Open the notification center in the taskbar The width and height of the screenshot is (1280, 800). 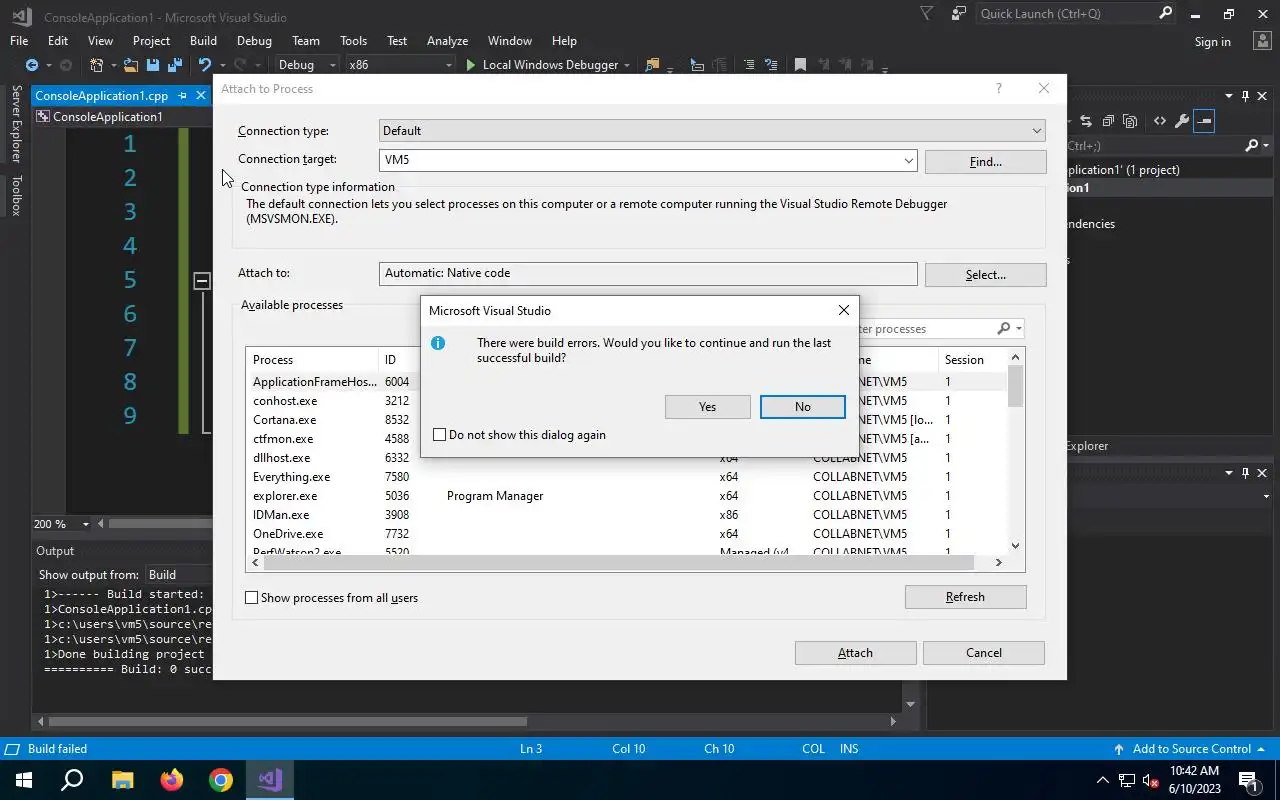(1249, 780)
